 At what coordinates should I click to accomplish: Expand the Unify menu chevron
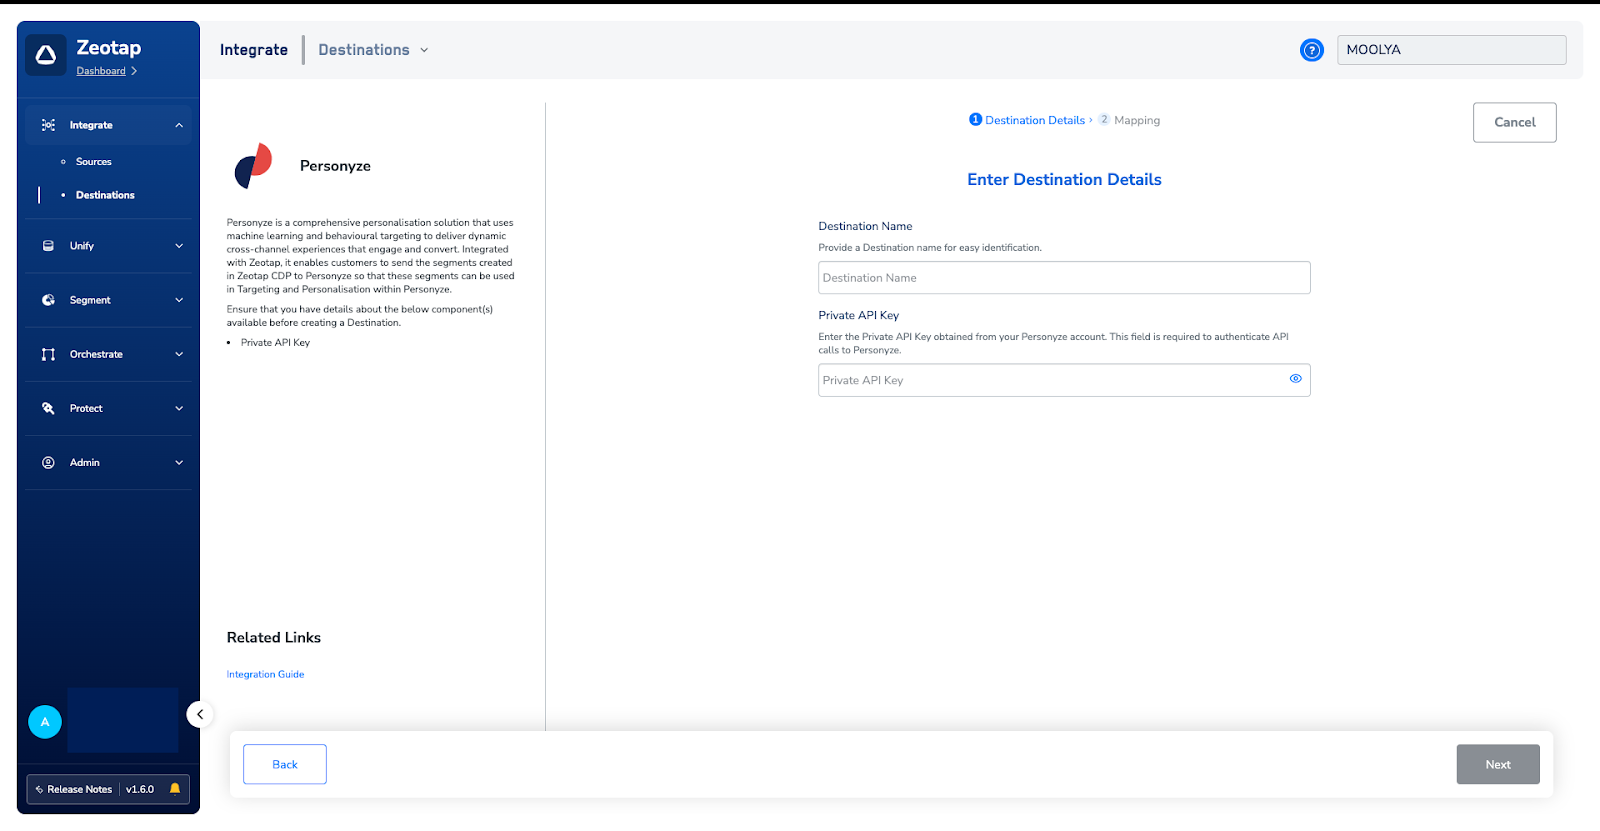click(179, 246)
